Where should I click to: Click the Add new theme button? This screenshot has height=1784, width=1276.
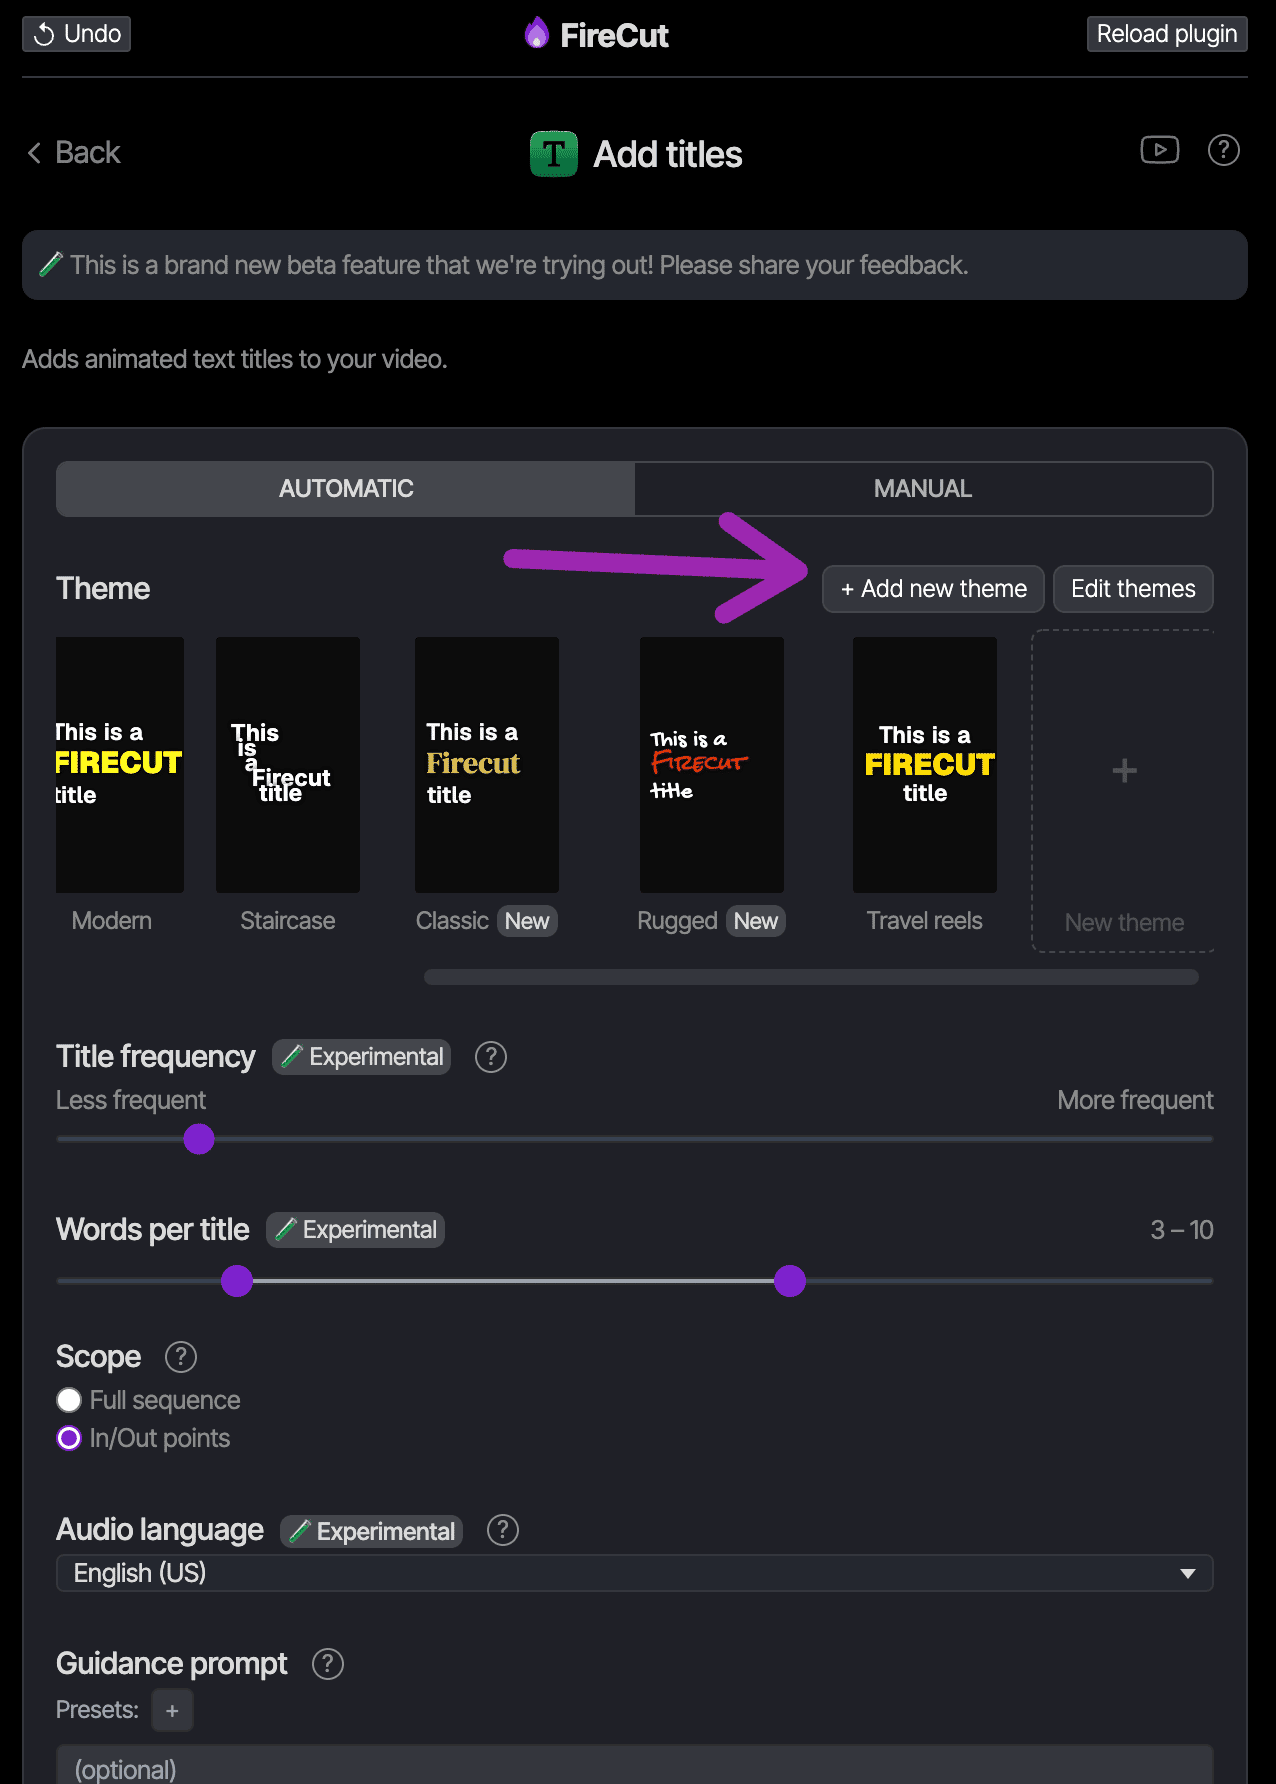(934, 589)
